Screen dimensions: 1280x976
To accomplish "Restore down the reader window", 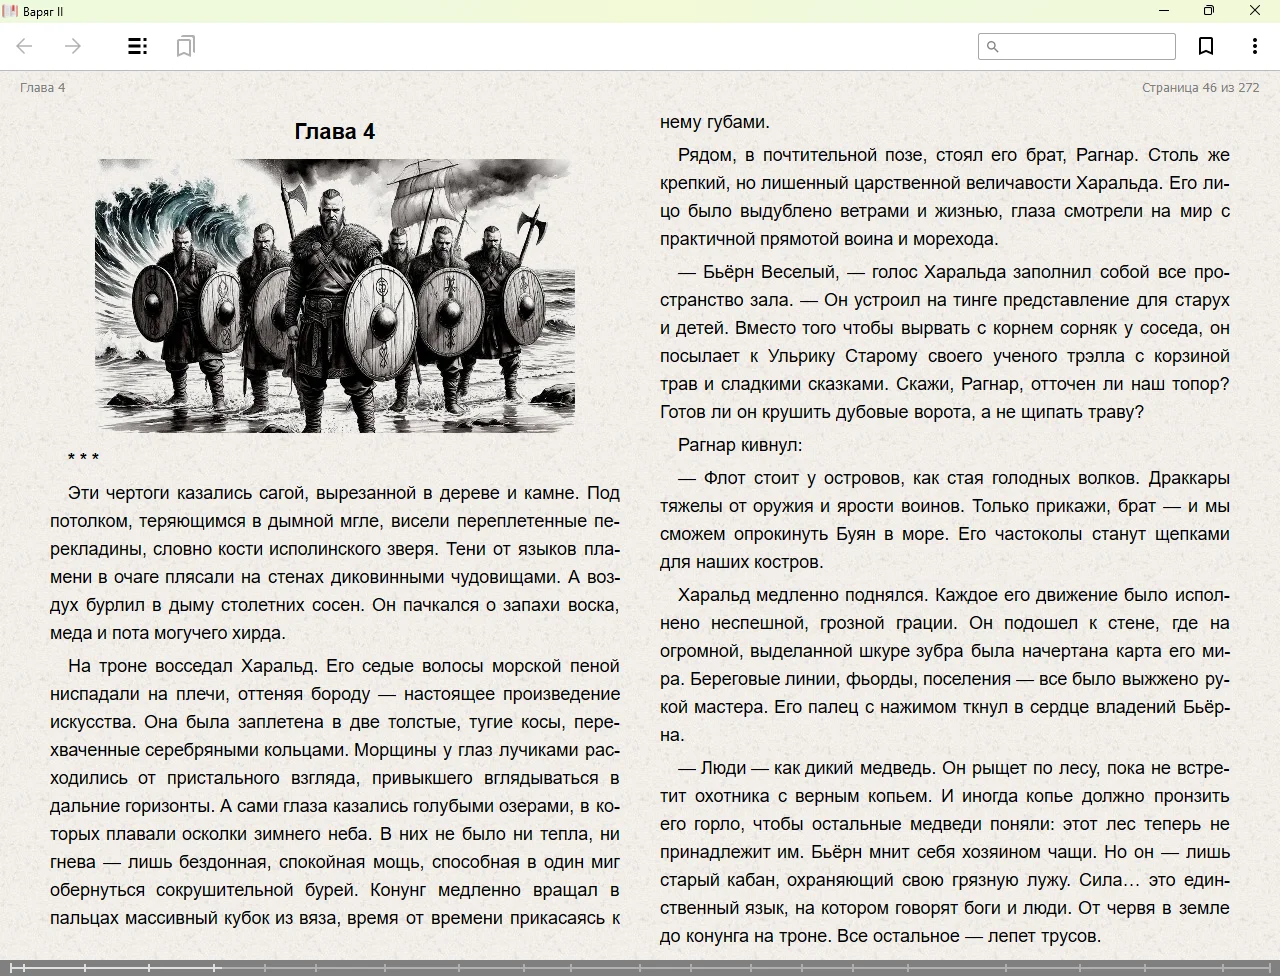I will click(x=1209, y=11).
